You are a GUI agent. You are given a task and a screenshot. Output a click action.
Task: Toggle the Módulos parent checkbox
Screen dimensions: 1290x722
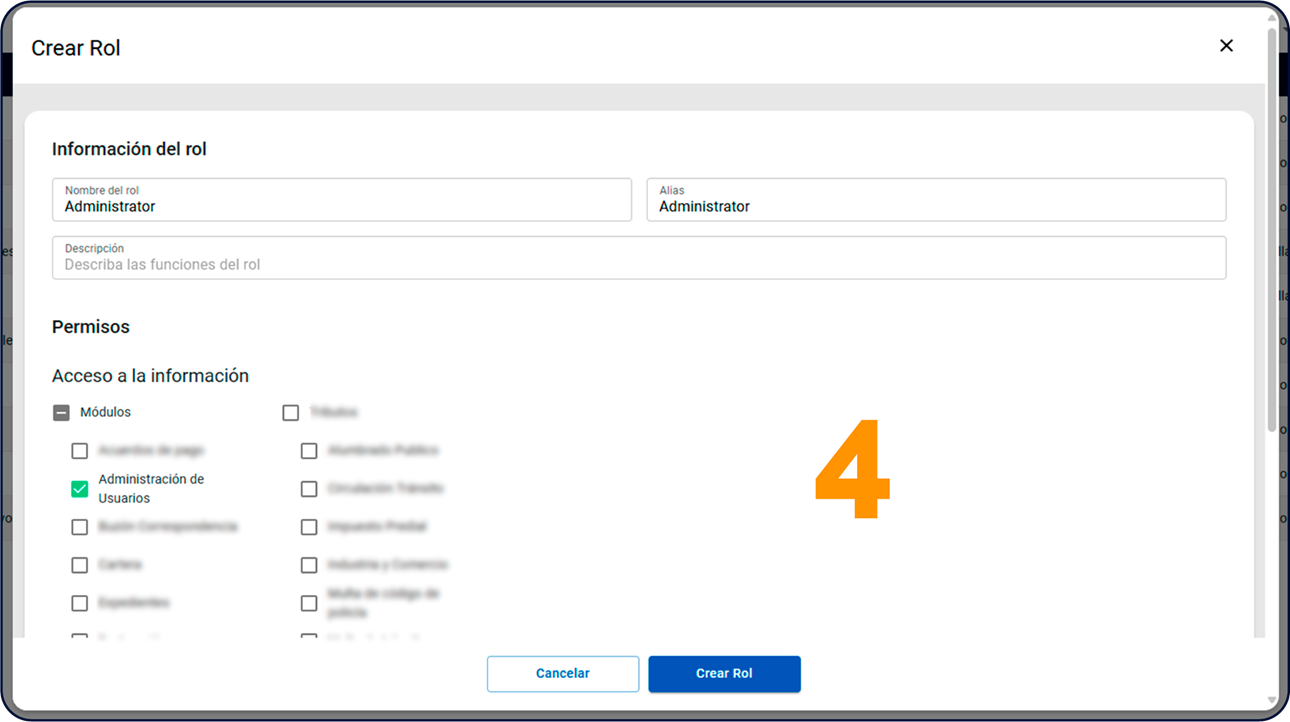61,413
